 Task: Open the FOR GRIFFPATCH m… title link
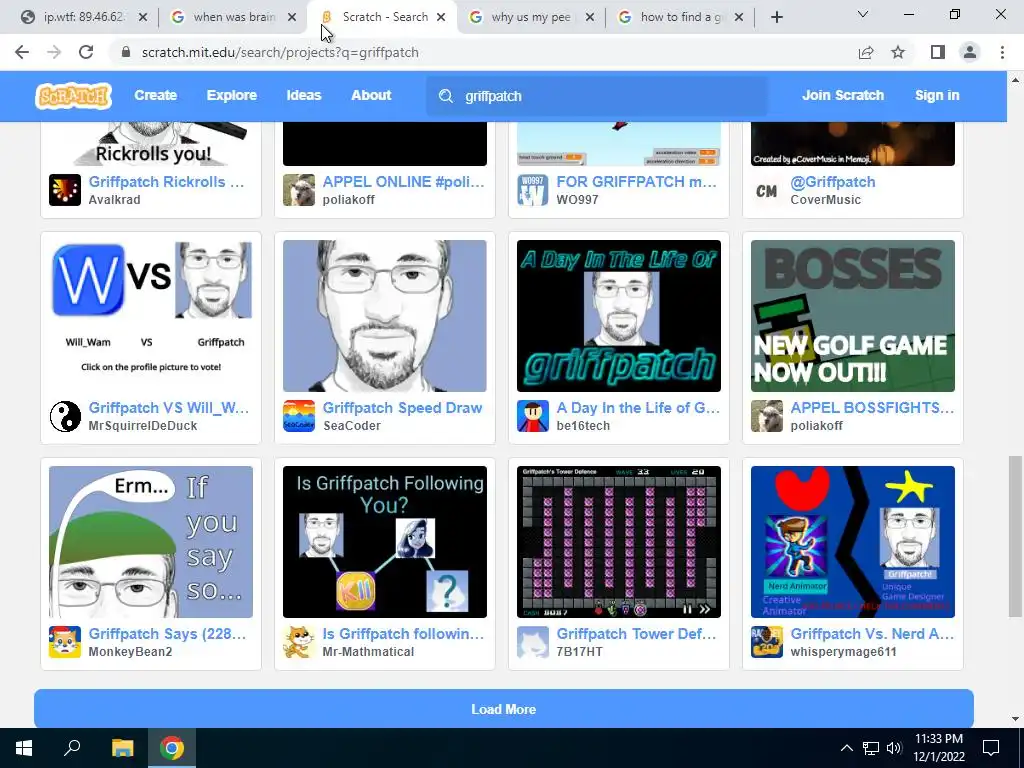636,182
